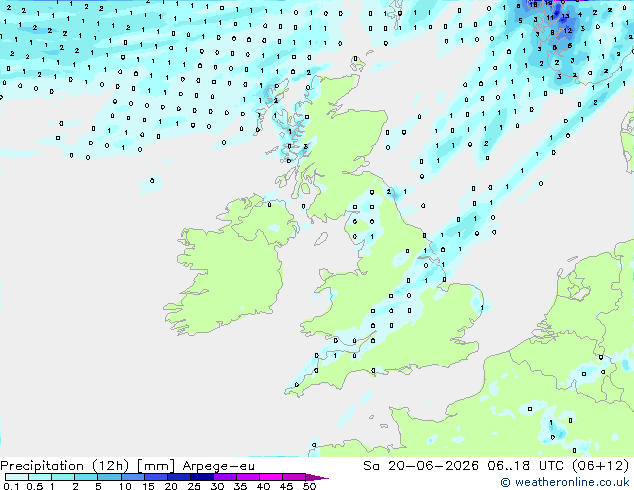Click the 'Sa 20-06-2026' date text
The image size is (634, 490).
tap(421, 466)
